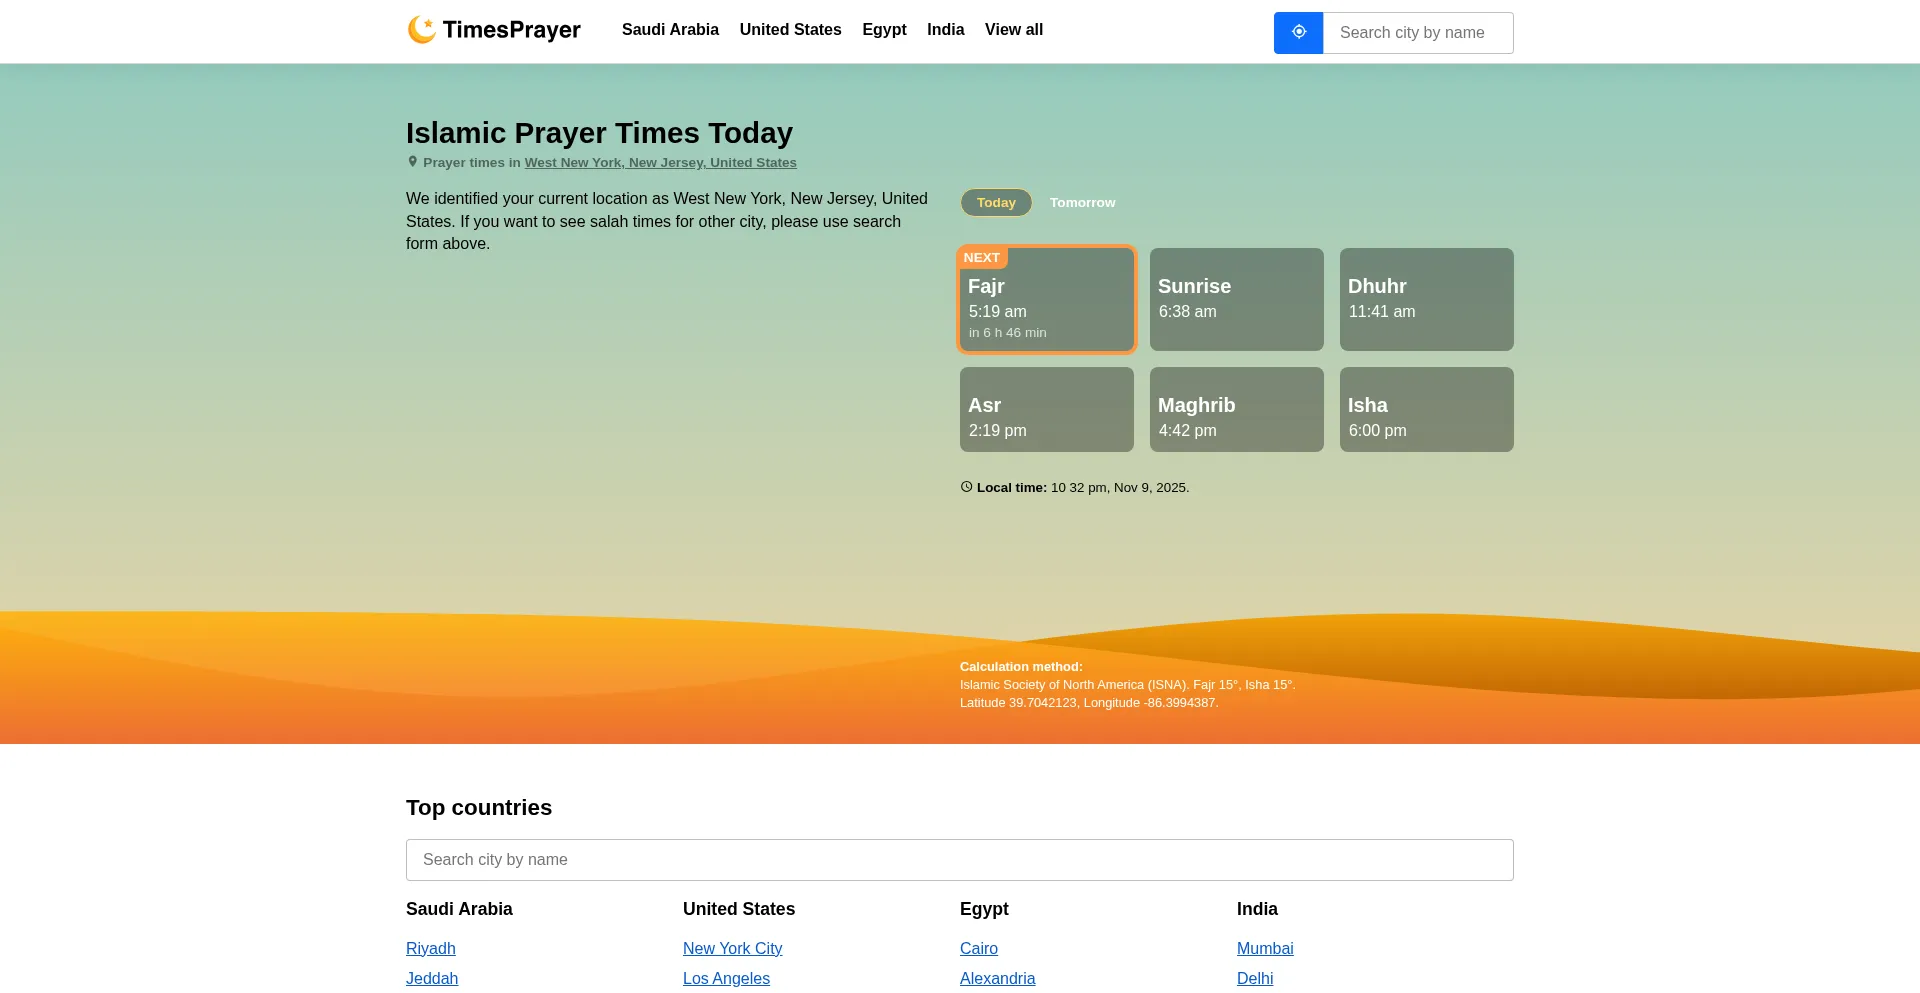
Task: Click the clock icon beside Local time
Action: click(x=966, y=487)
